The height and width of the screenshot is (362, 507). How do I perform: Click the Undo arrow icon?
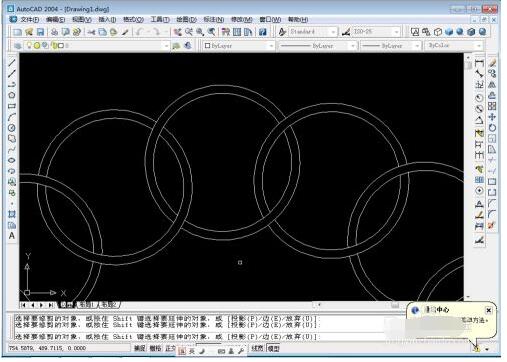(x=139, y=32)
